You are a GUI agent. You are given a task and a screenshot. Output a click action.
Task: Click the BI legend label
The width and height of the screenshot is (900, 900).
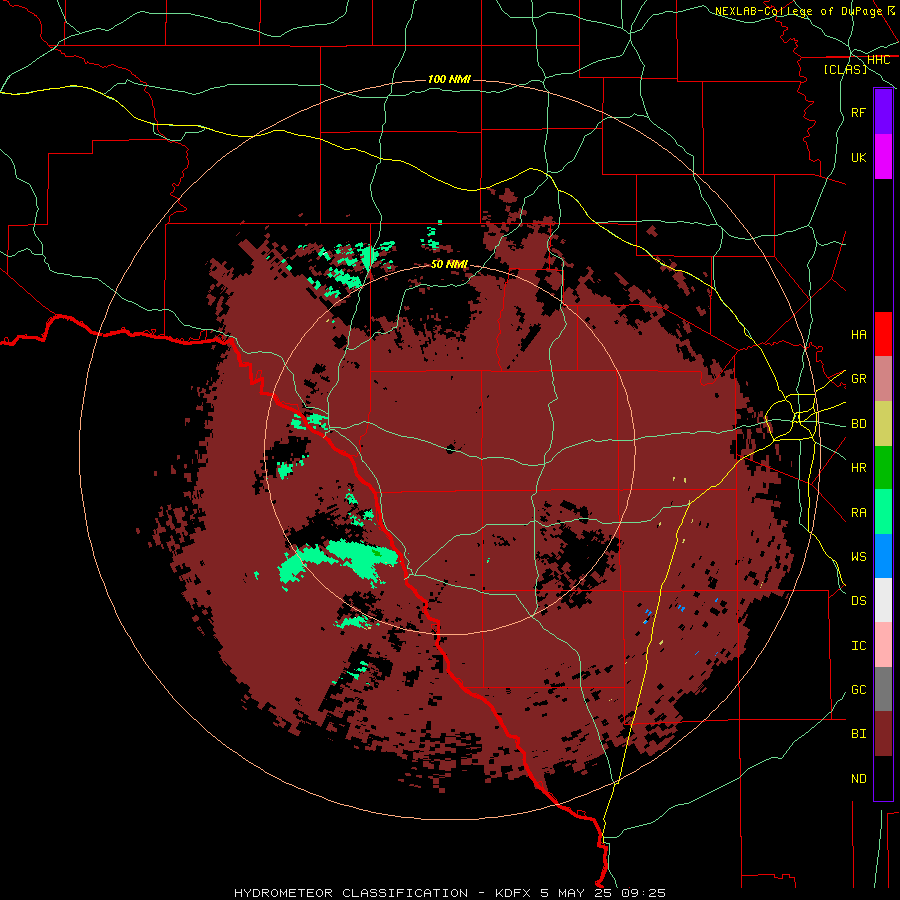[x=859, y=734]
